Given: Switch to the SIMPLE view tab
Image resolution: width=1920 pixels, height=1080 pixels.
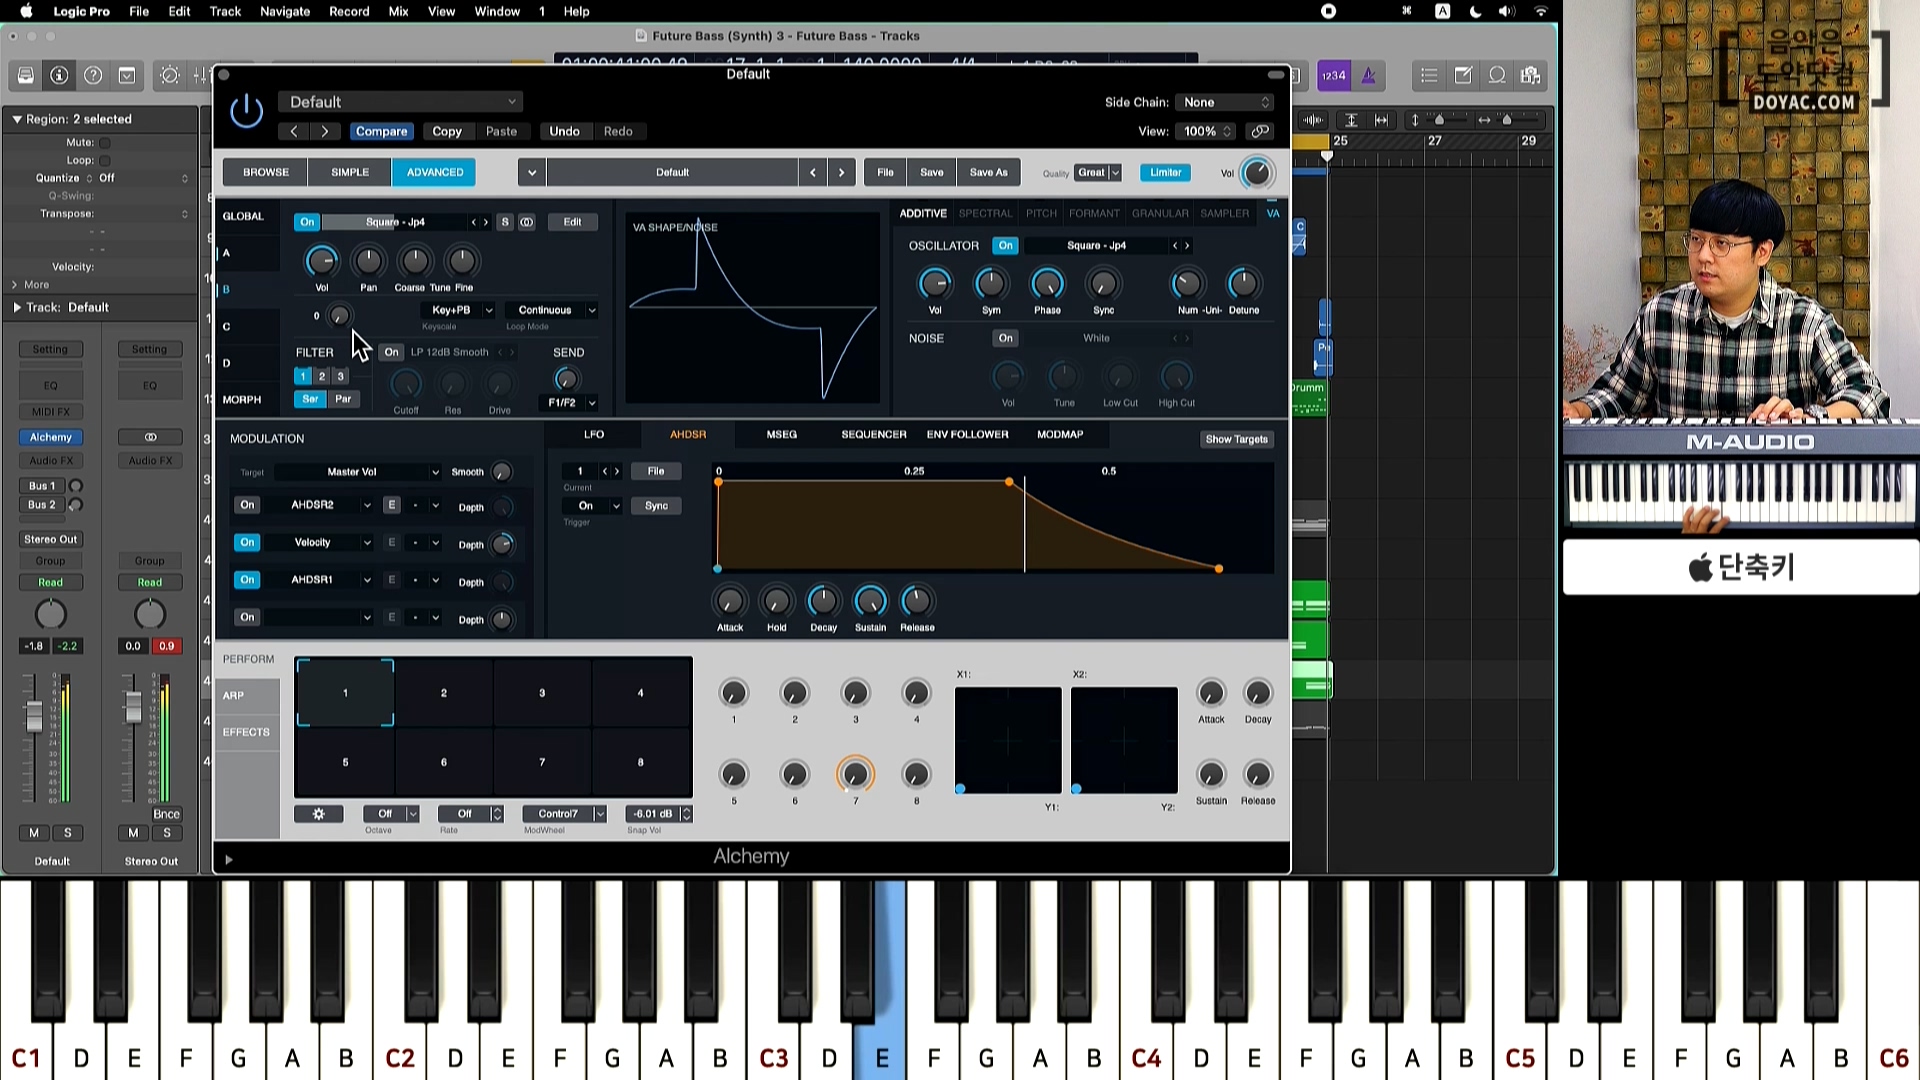Looking at the screenshot, I should 350,172.
